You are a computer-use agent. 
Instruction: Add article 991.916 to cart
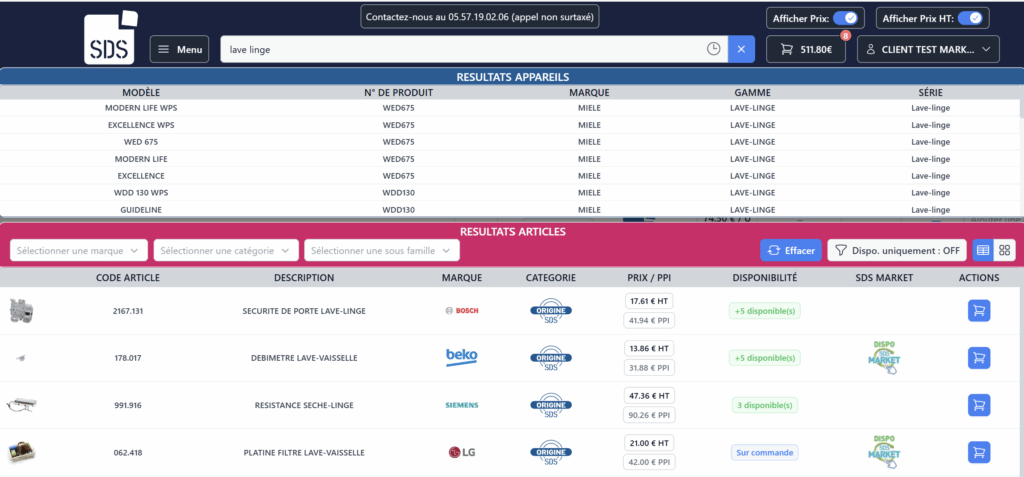pyautogui.click(x=979, y=405)
